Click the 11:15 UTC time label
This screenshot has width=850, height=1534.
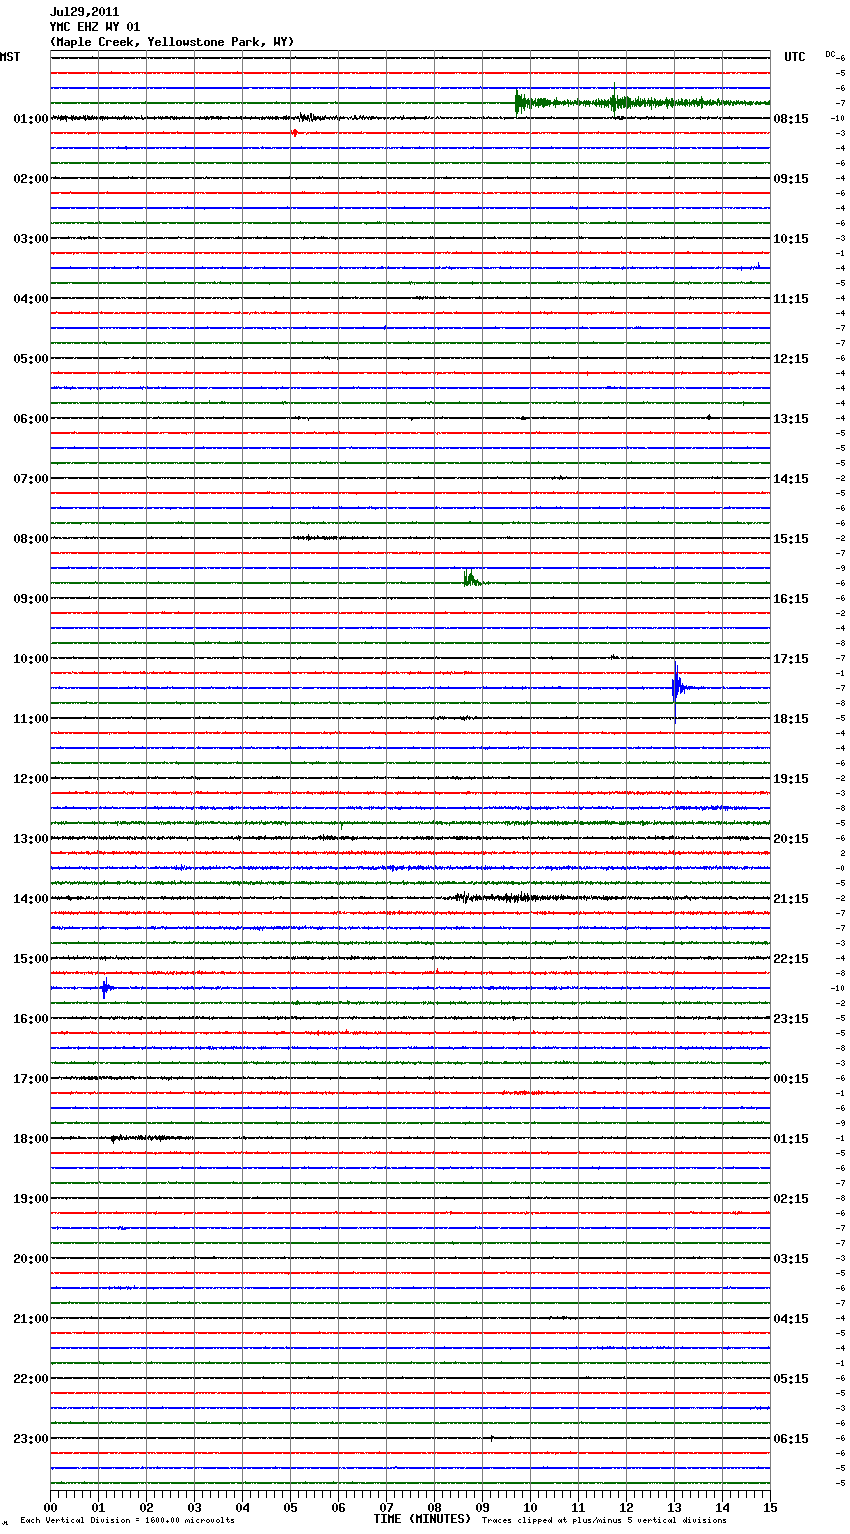(x=791, y=299)
